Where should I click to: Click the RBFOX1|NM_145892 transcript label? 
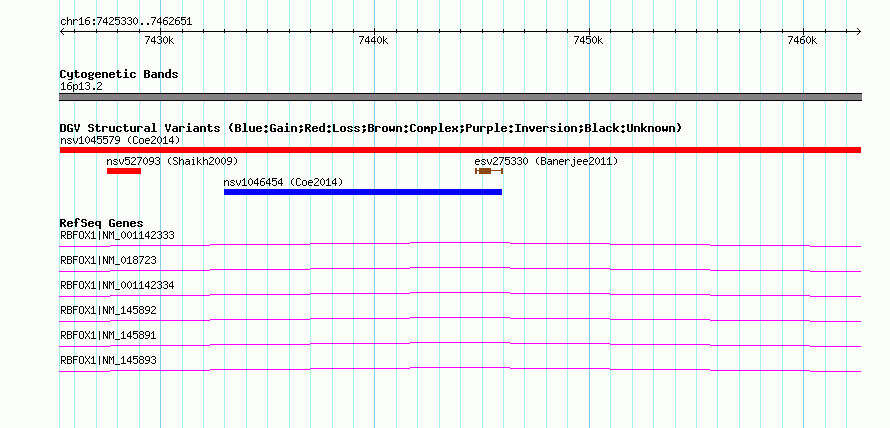(108, 310)
